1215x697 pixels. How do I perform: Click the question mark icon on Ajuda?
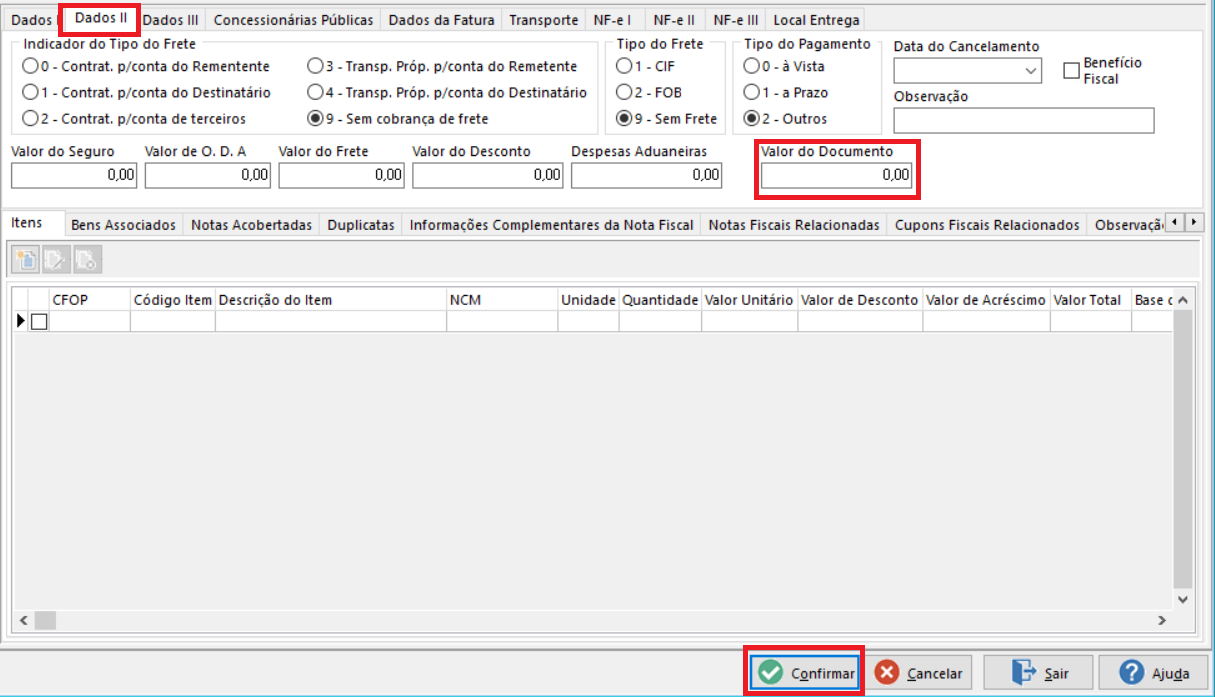coord(1131,672)
